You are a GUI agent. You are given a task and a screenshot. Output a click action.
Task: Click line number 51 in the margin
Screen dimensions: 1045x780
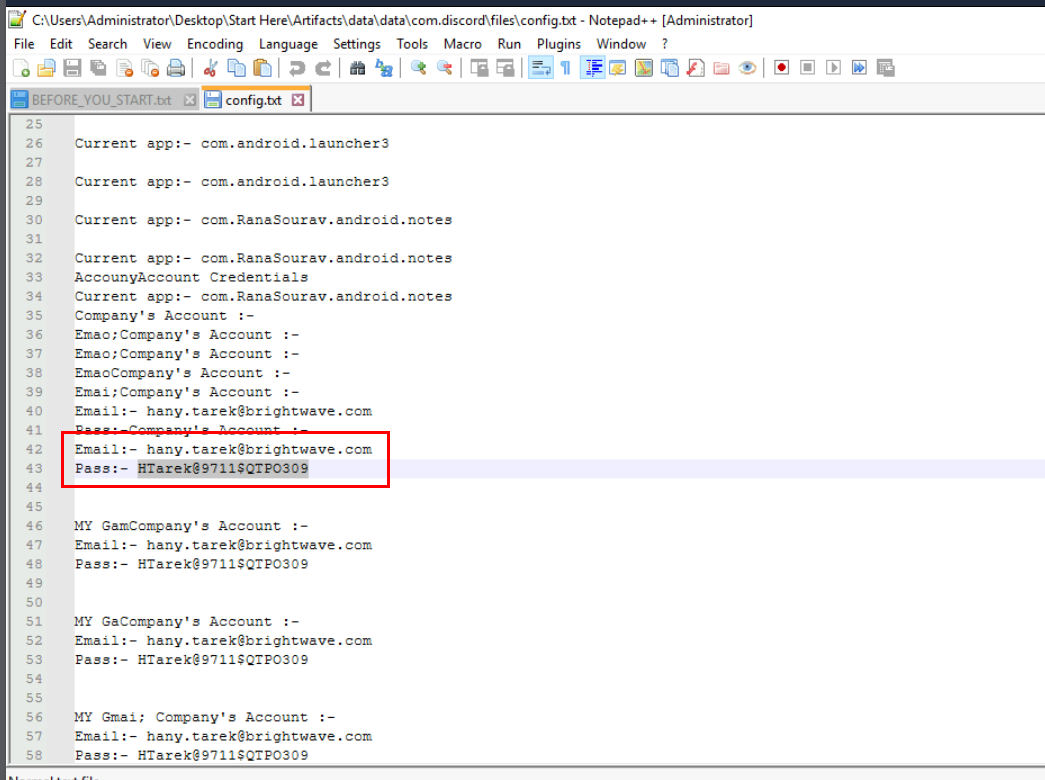pos(34,621)
